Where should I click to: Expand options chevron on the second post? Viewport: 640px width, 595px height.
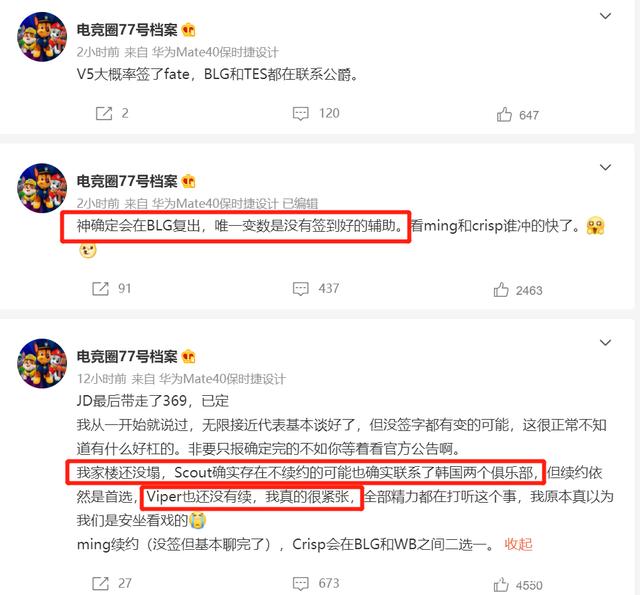[x=605, y=167]
